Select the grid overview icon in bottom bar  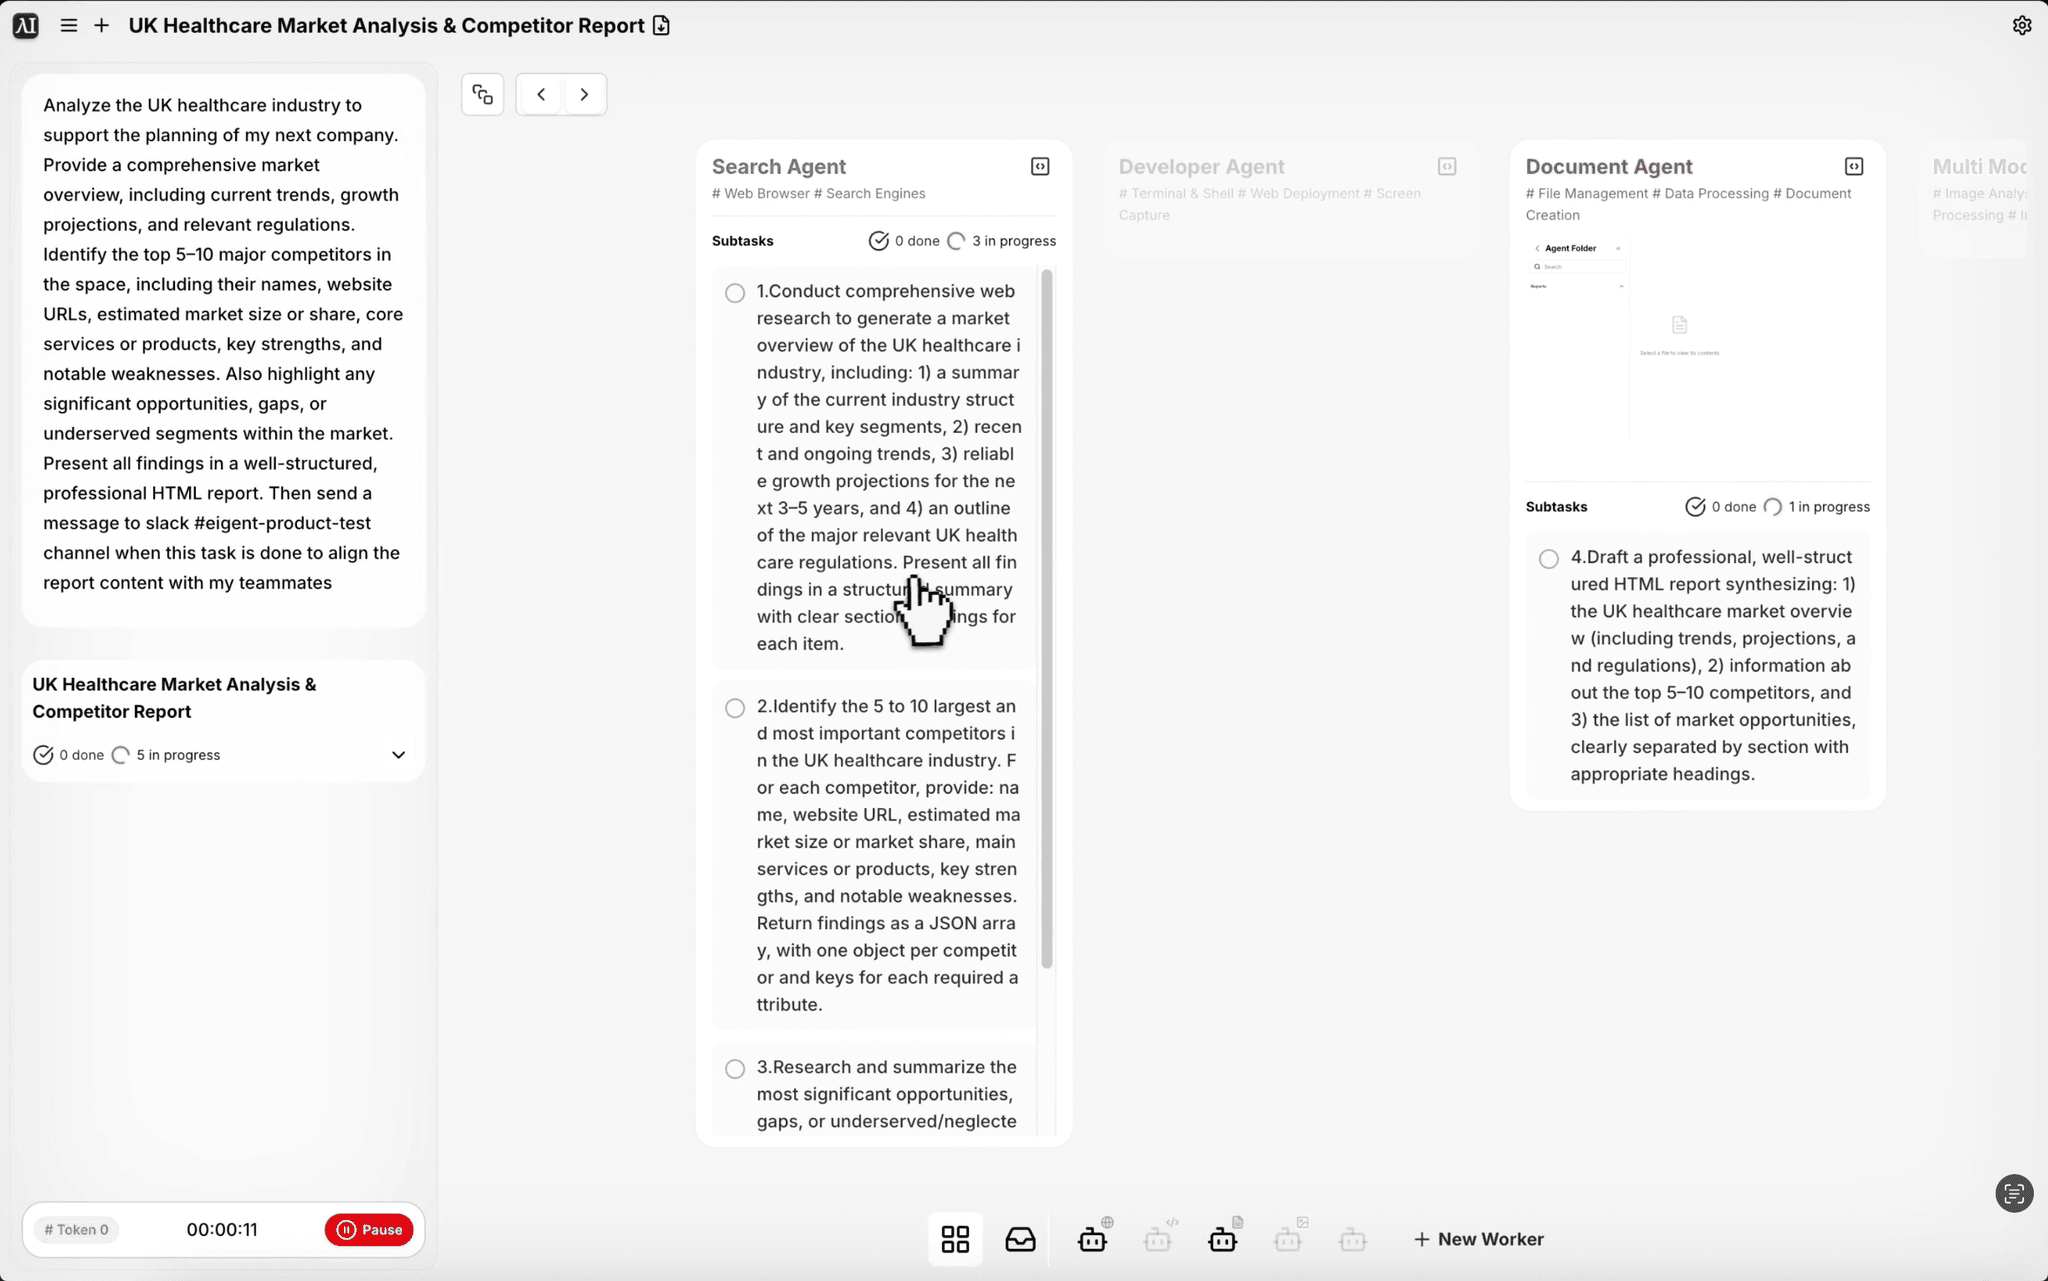955,1239
